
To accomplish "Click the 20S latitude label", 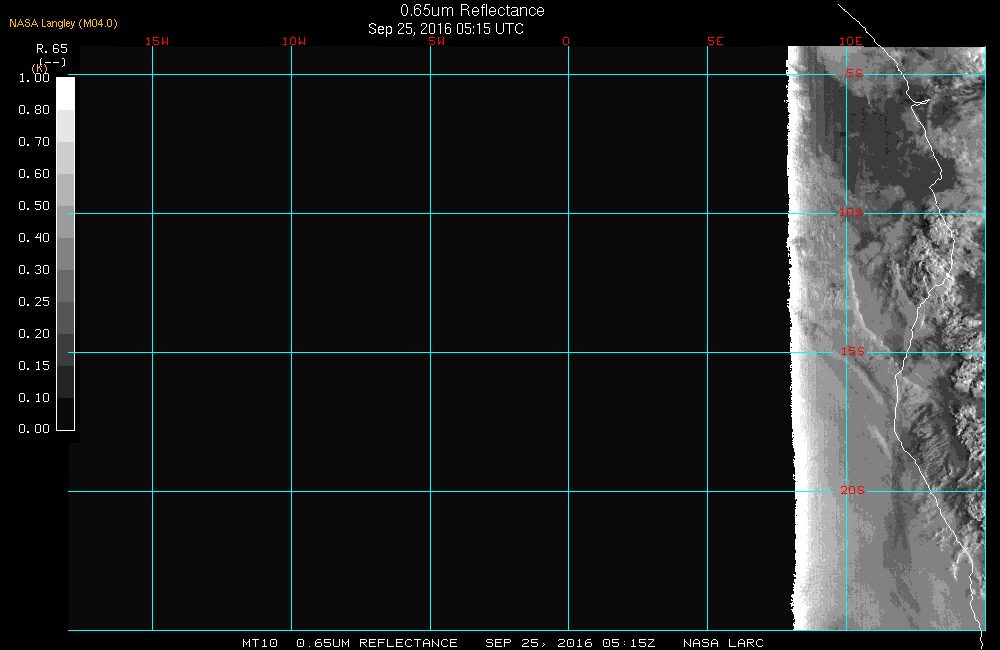I will tap(851, 490).
